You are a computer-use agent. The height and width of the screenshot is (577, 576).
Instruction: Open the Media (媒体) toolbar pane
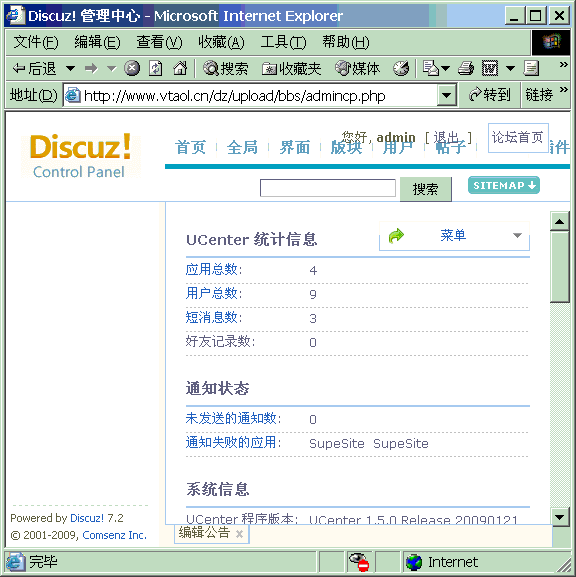point(357,68)
